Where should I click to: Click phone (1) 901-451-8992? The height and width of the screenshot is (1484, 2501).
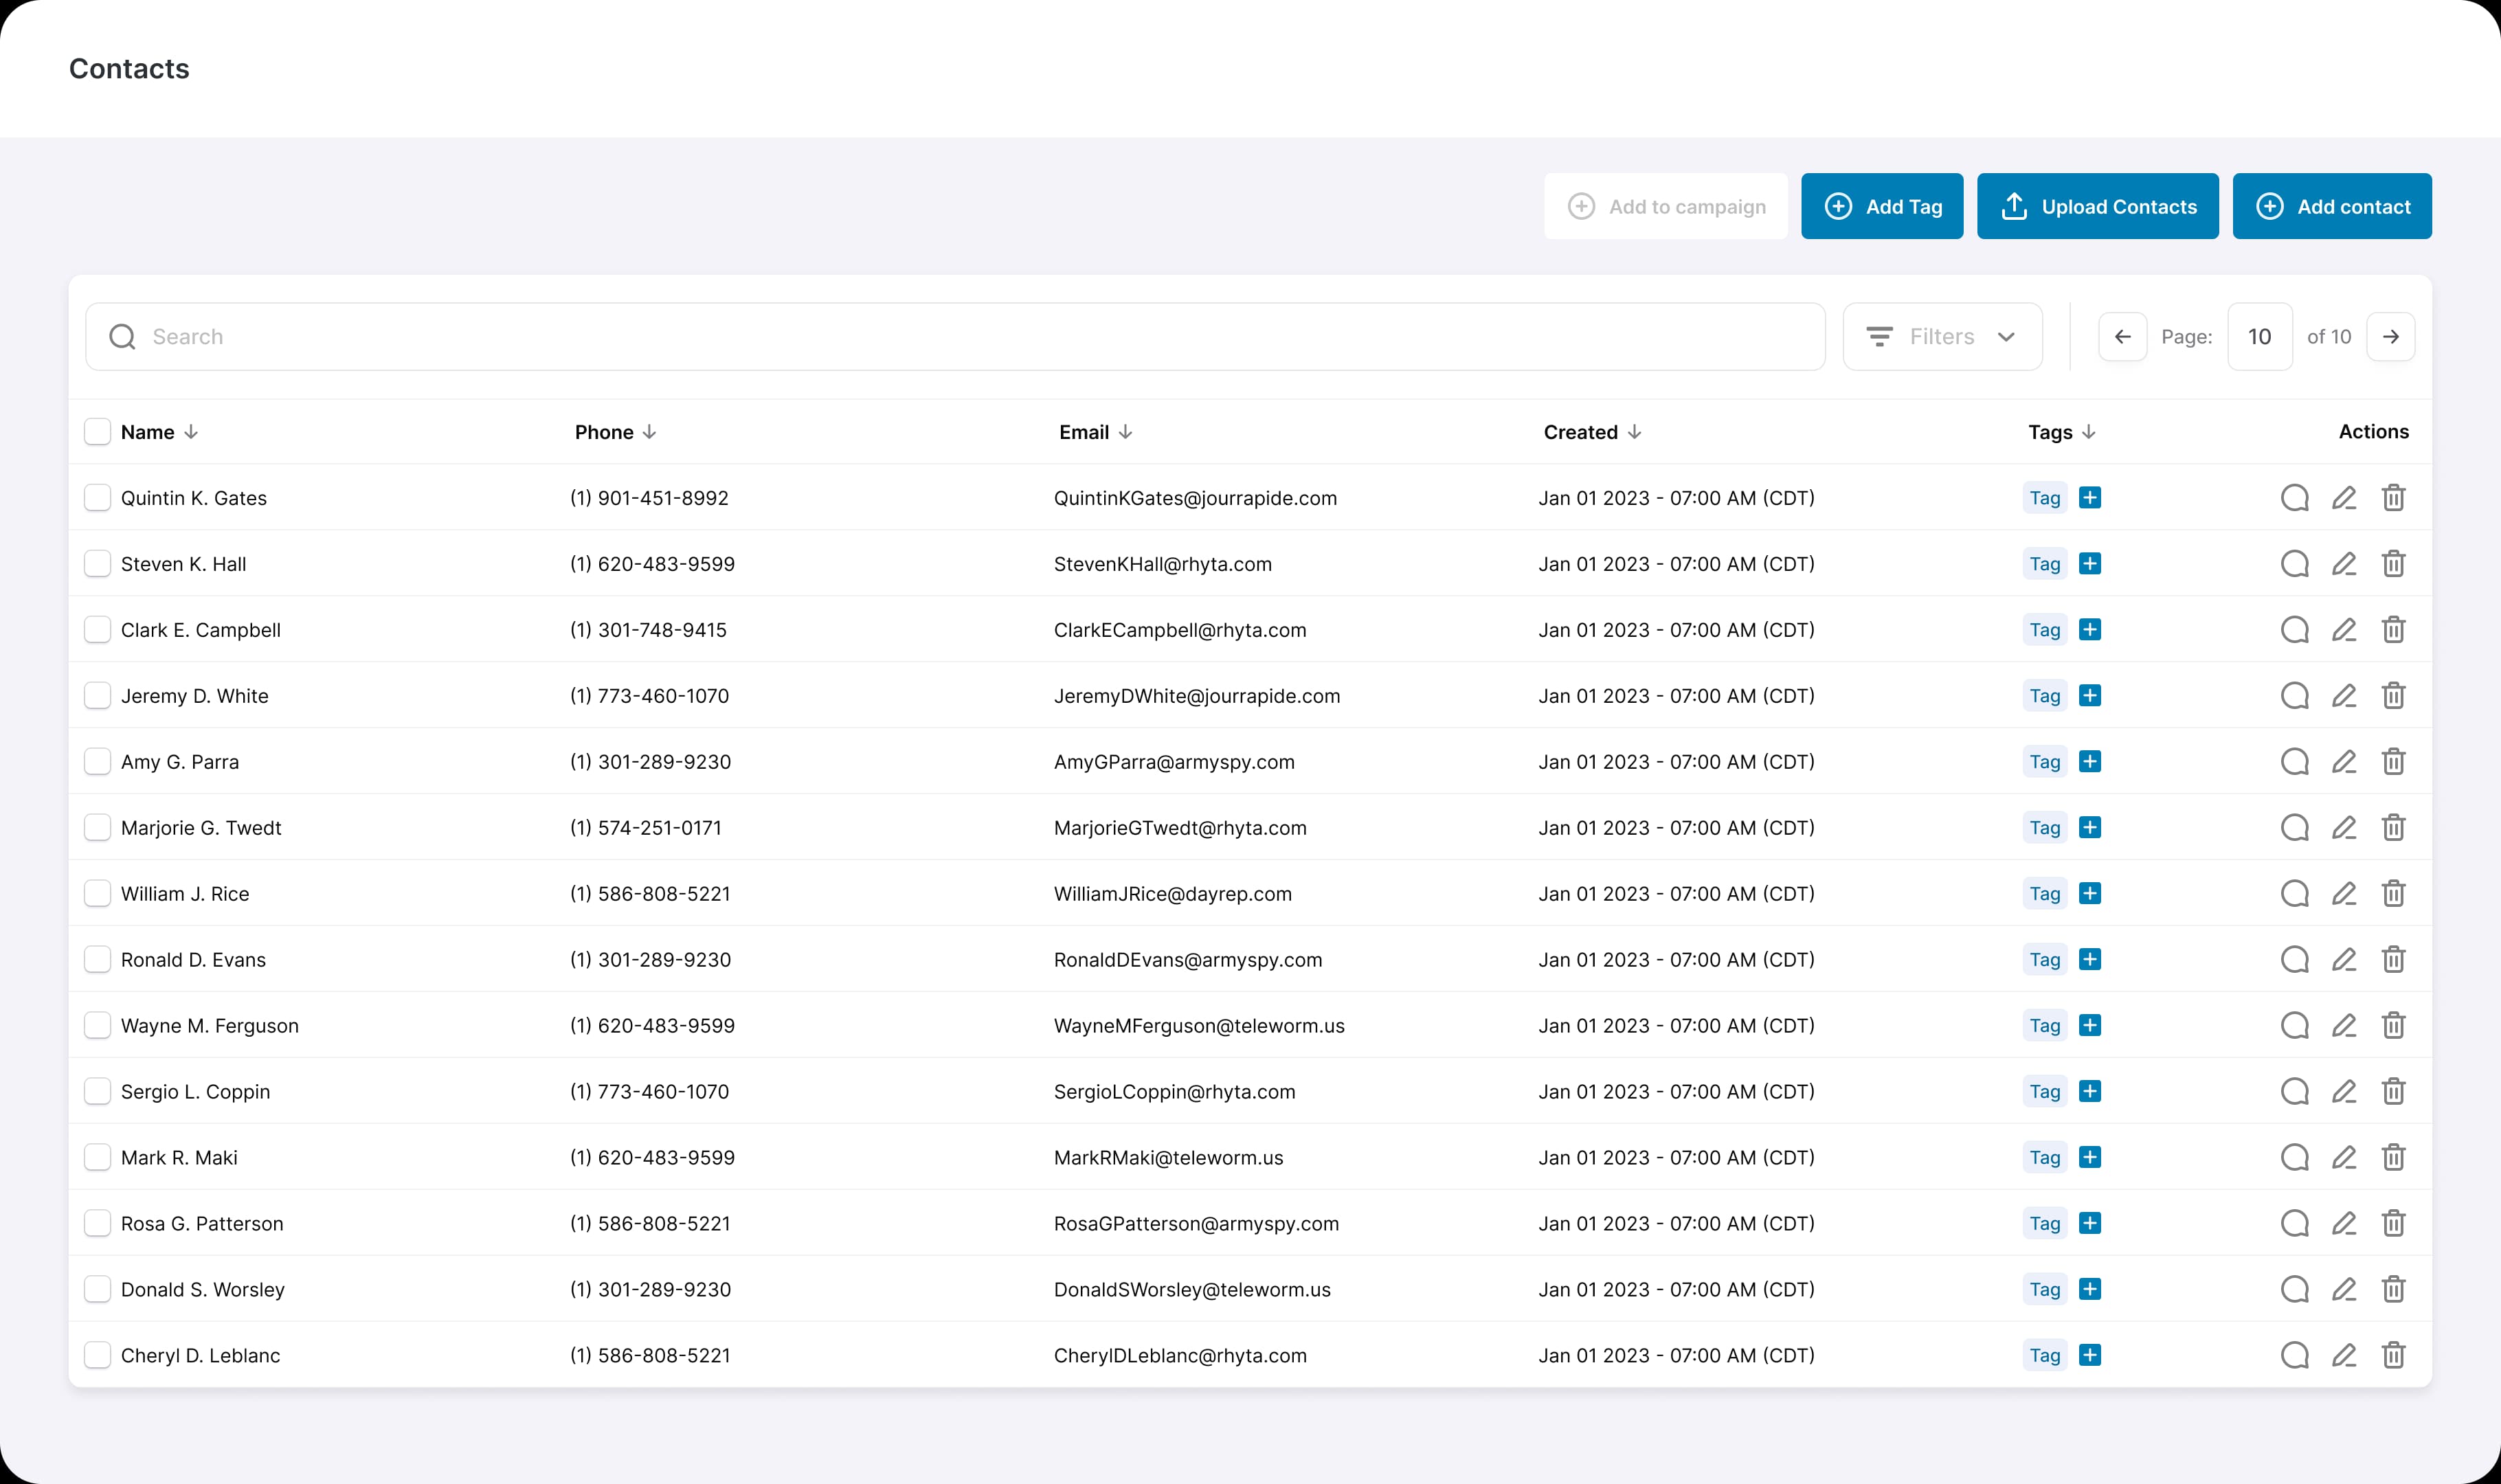point(649,498)
